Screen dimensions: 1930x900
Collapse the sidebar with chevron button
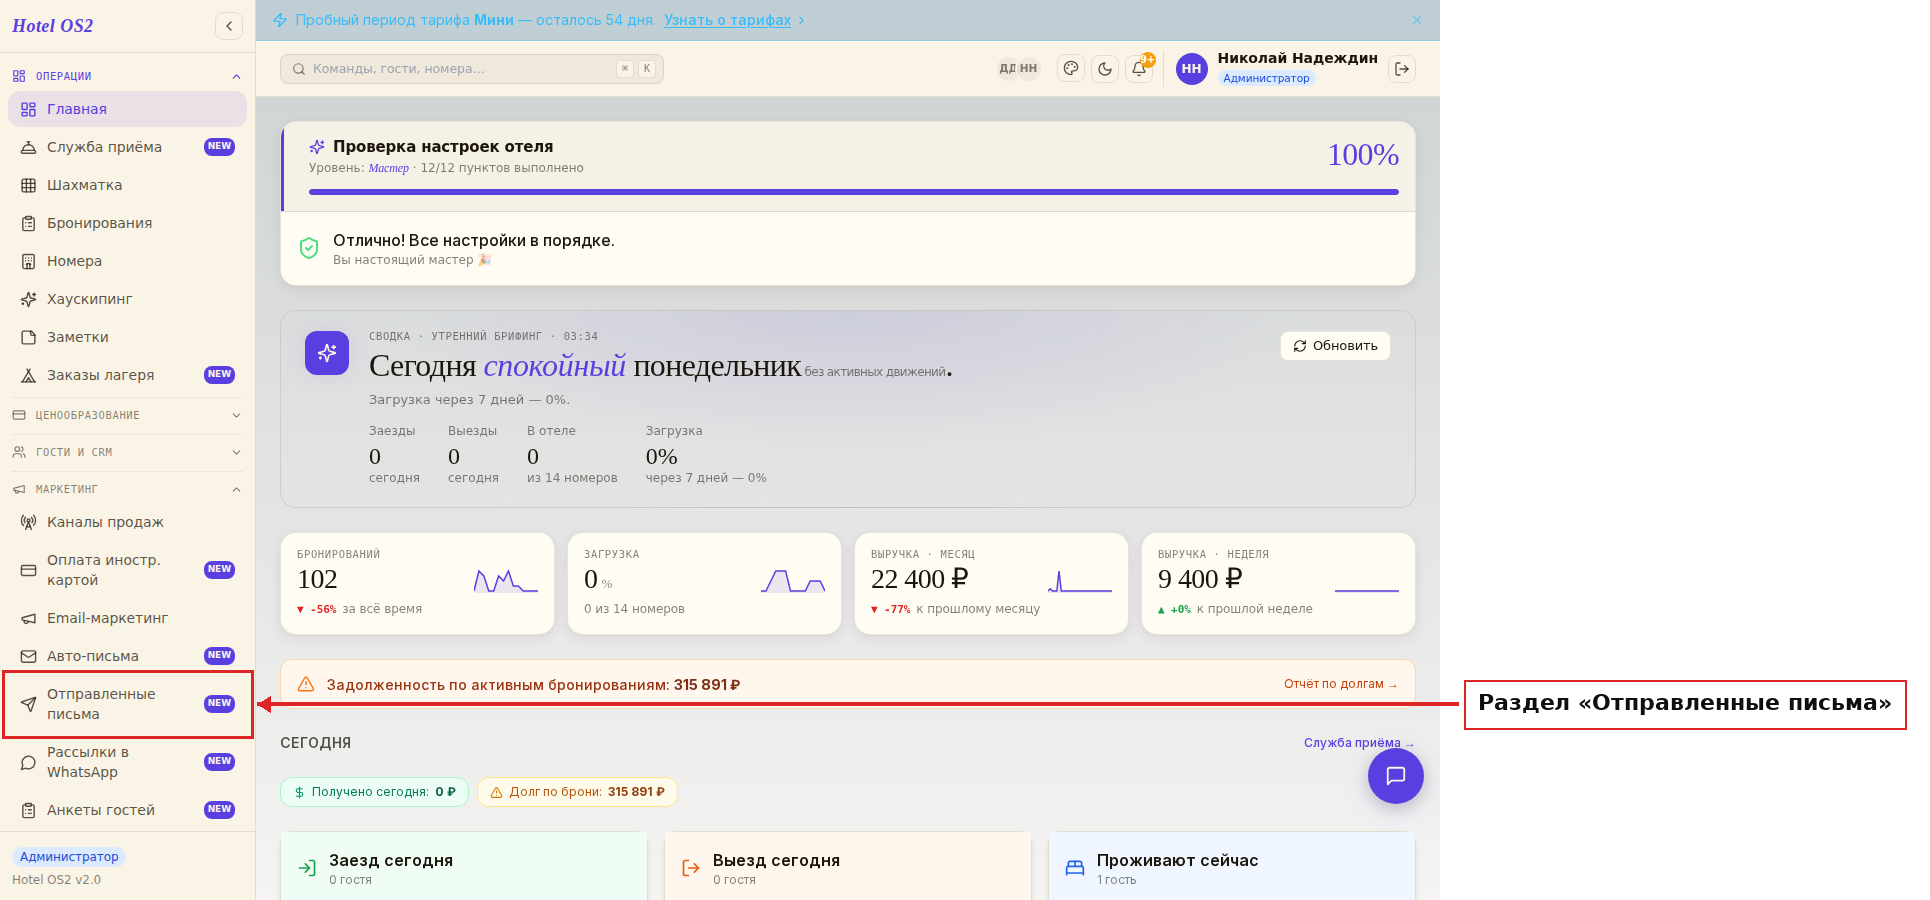[x=229, y=26]
